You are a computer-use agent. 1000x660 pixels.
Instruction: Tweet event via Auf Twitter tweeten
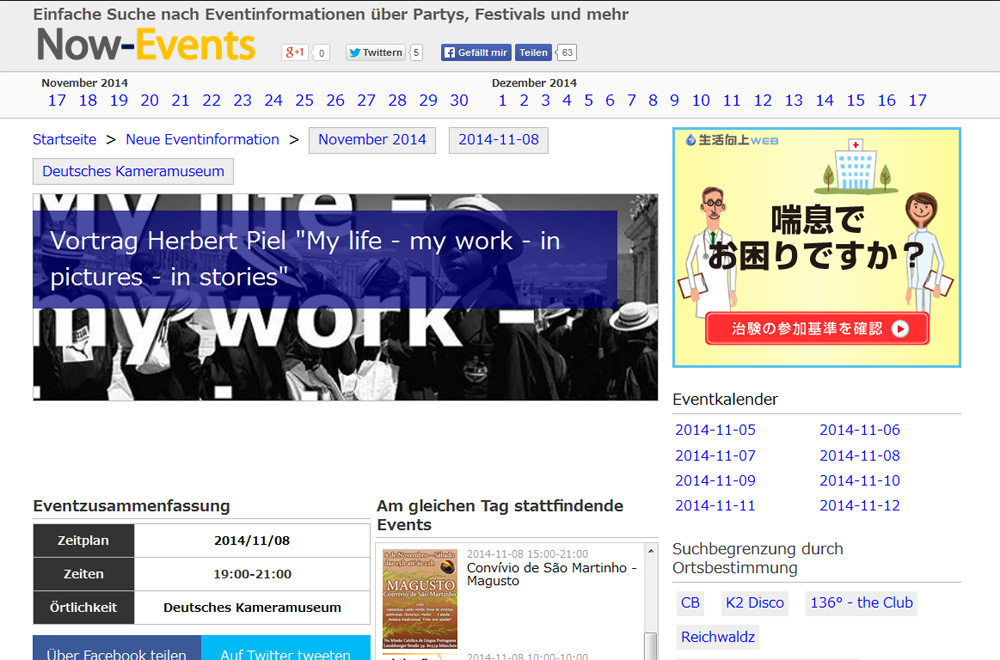point(286,649)
